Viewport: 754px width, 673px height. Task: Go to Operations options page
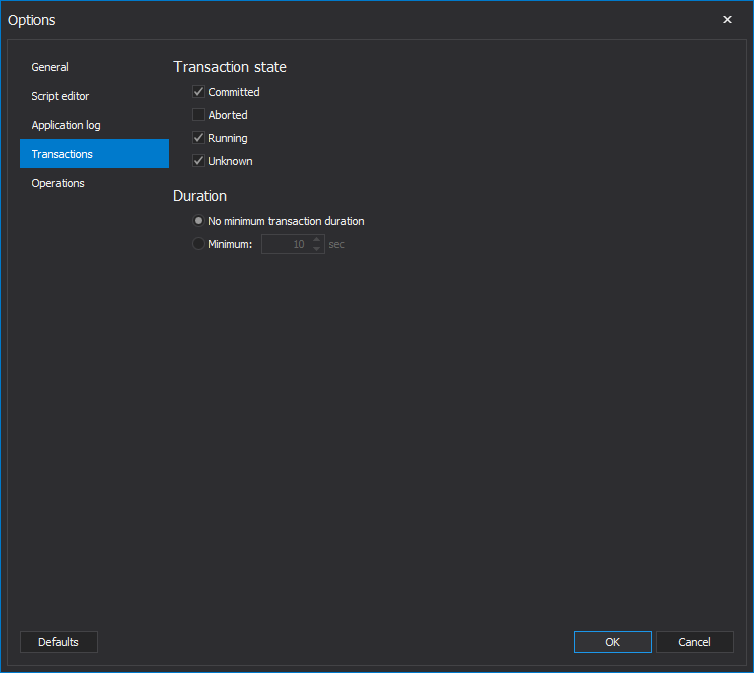click(x=94, y=183)
